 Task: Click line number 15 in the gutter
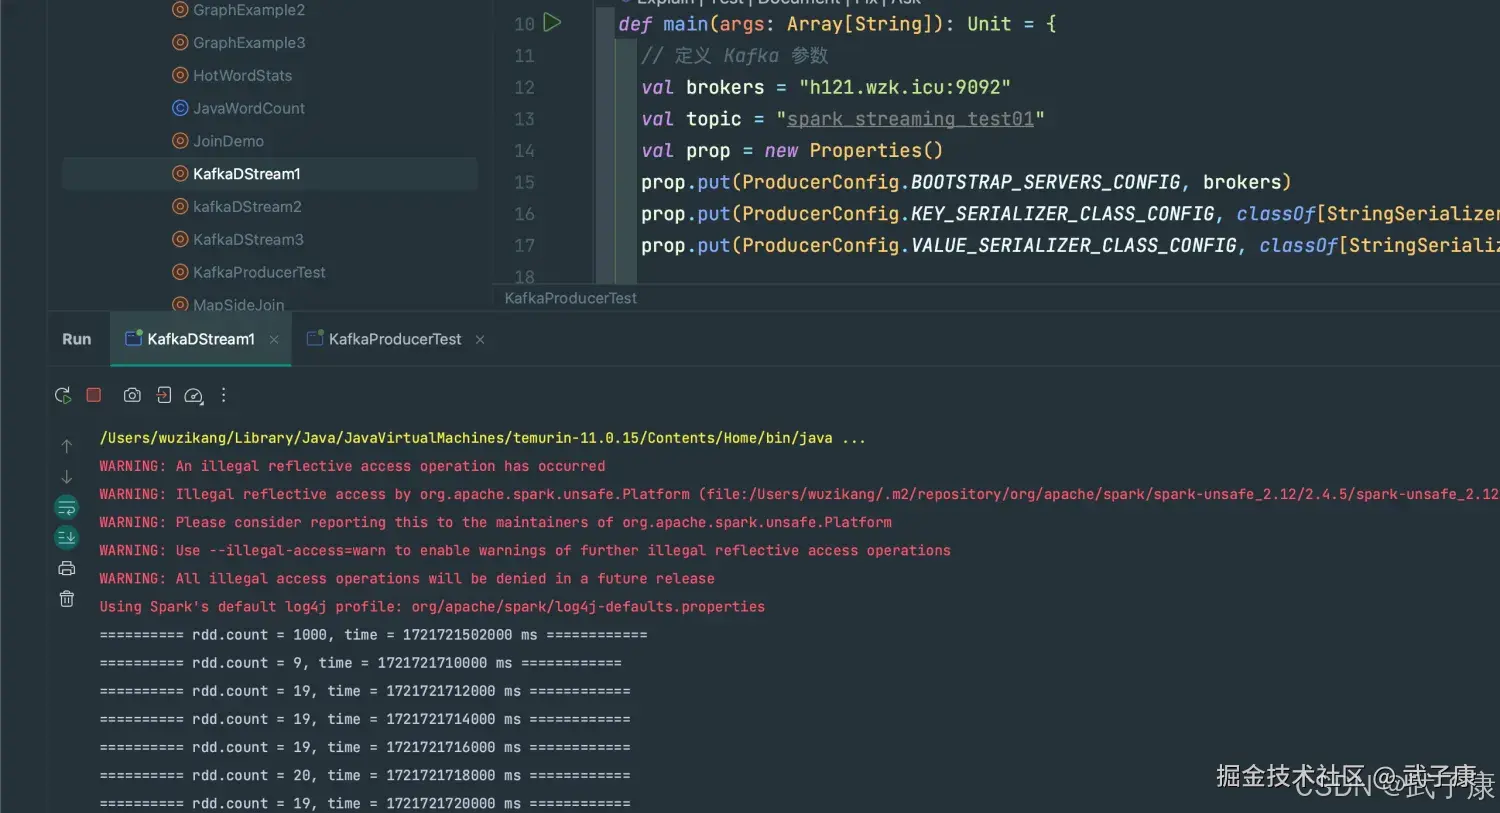(524, 182)
